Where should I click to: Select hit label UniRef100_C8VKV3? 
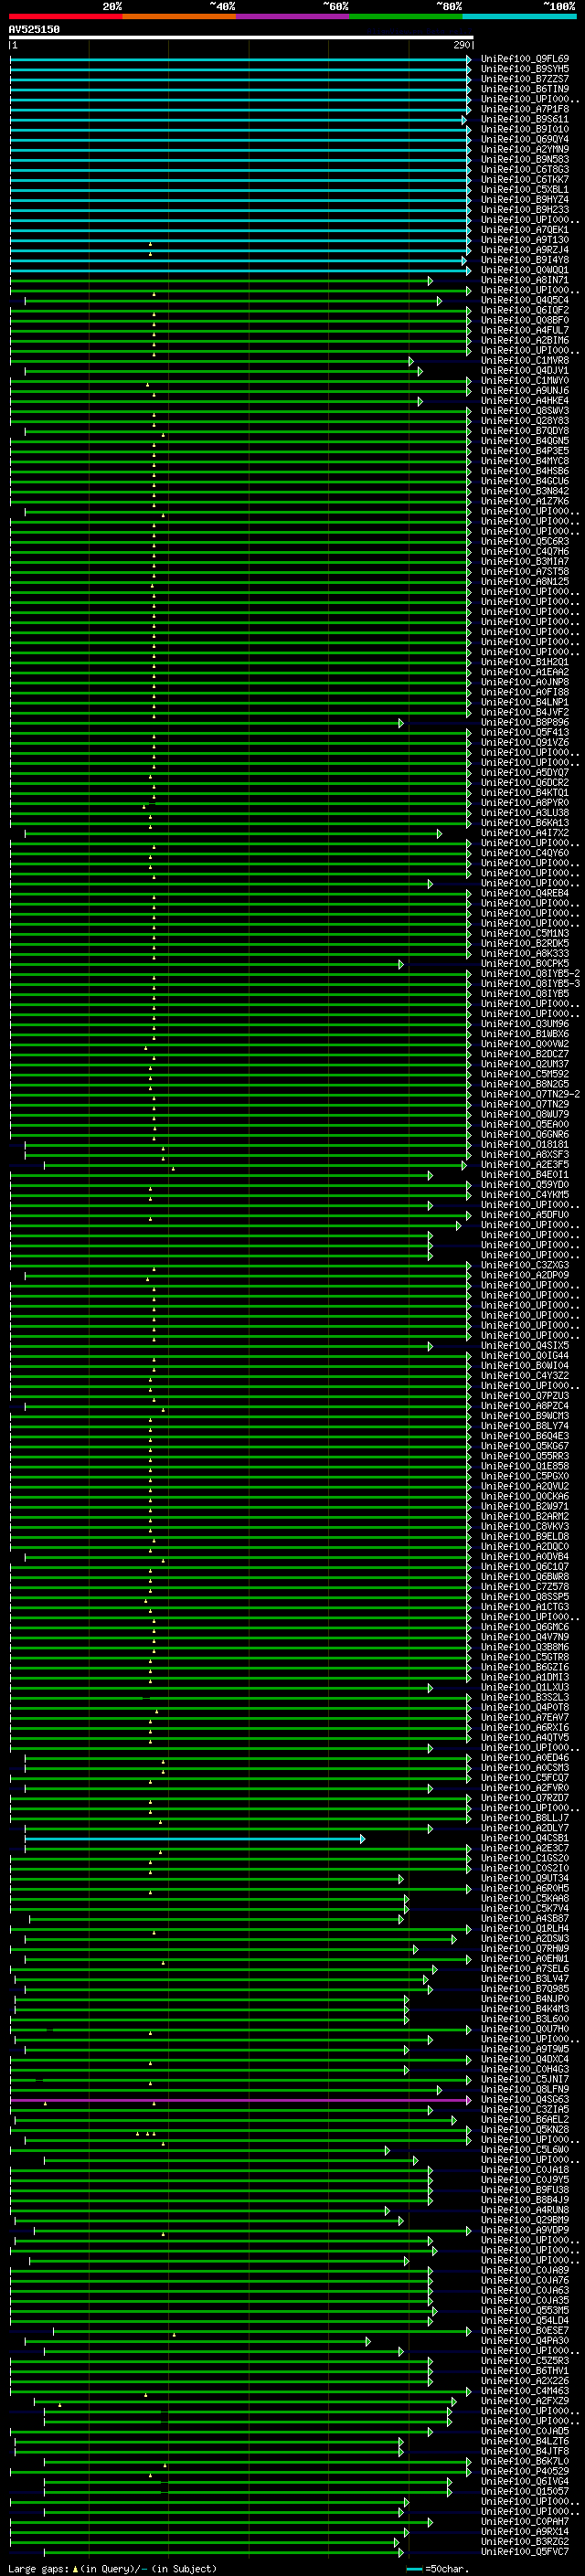coord(525,1526)
